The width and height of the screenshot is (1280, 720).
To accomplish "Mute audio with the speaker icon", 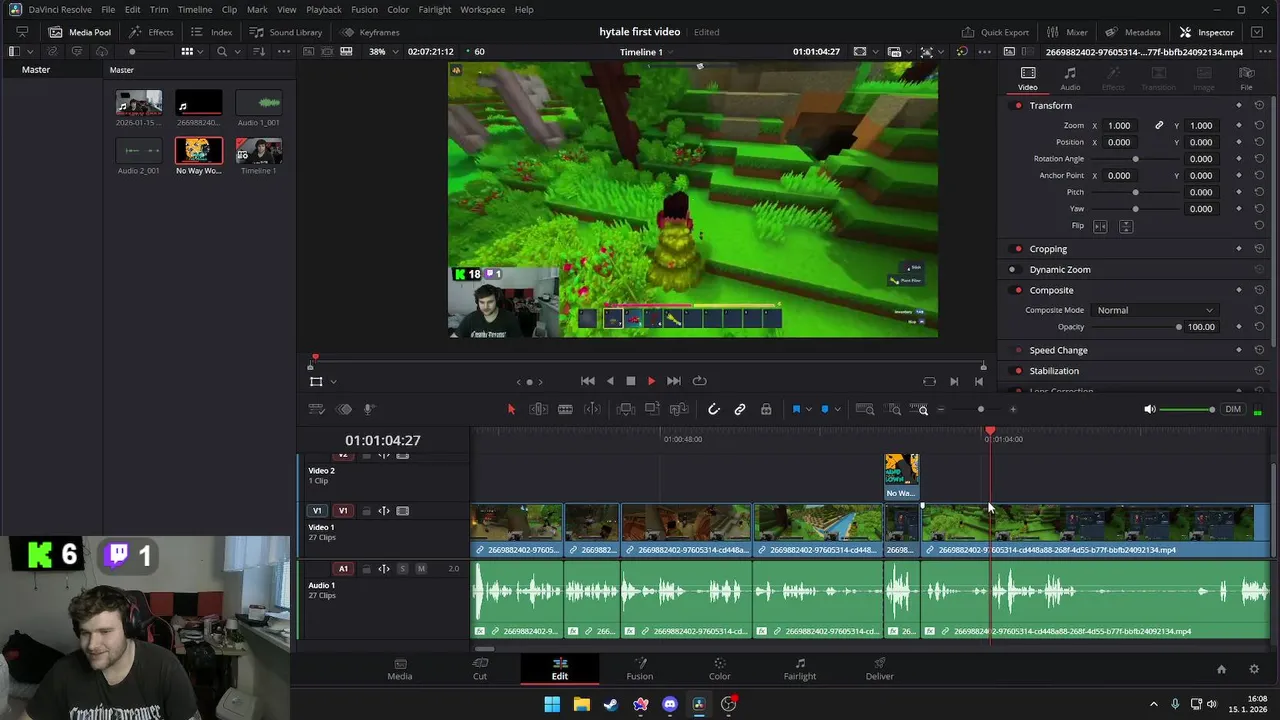I will 1150,409.
